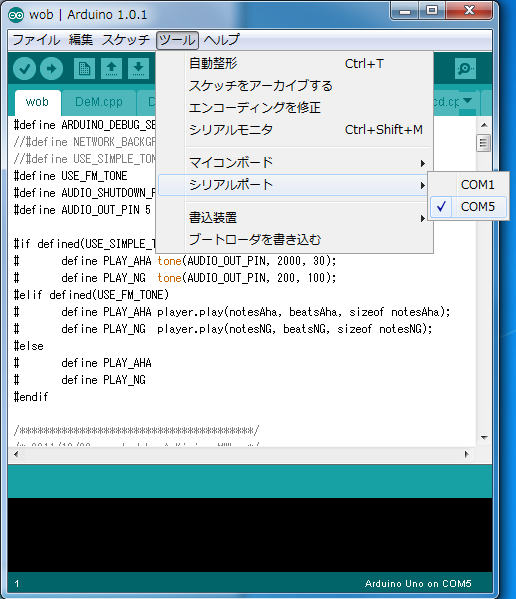Click '#elif defined(USE_FM_TONE)' line

91,295
